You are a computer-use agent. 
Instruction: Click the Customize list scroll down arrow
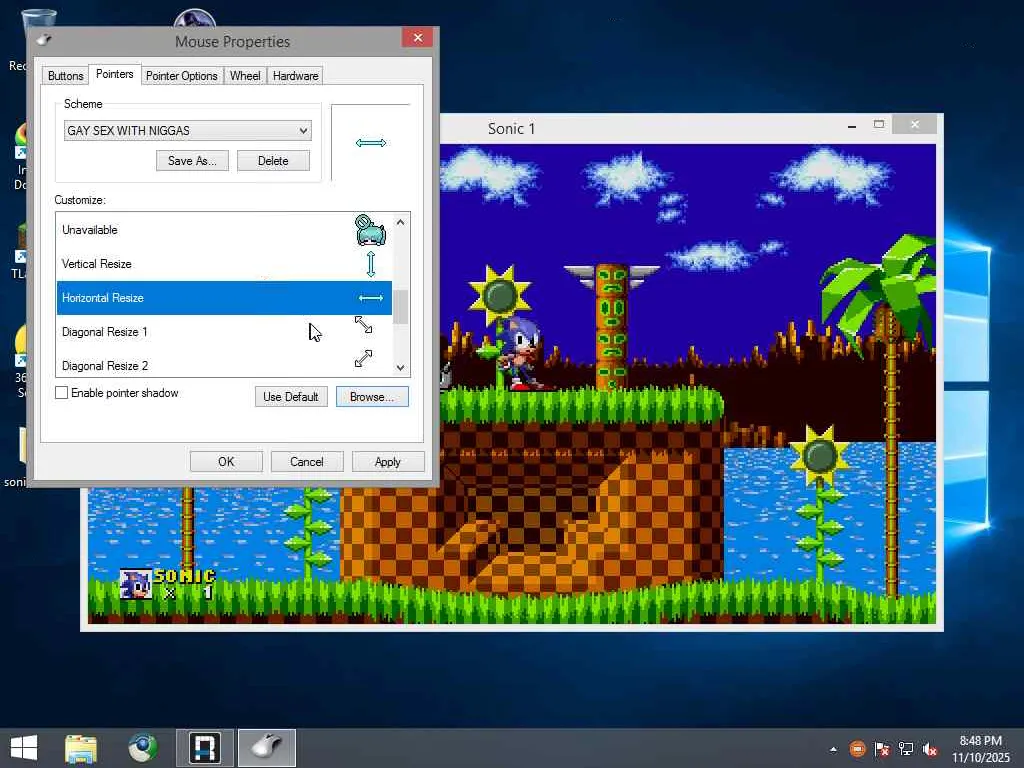click(400, 368)
